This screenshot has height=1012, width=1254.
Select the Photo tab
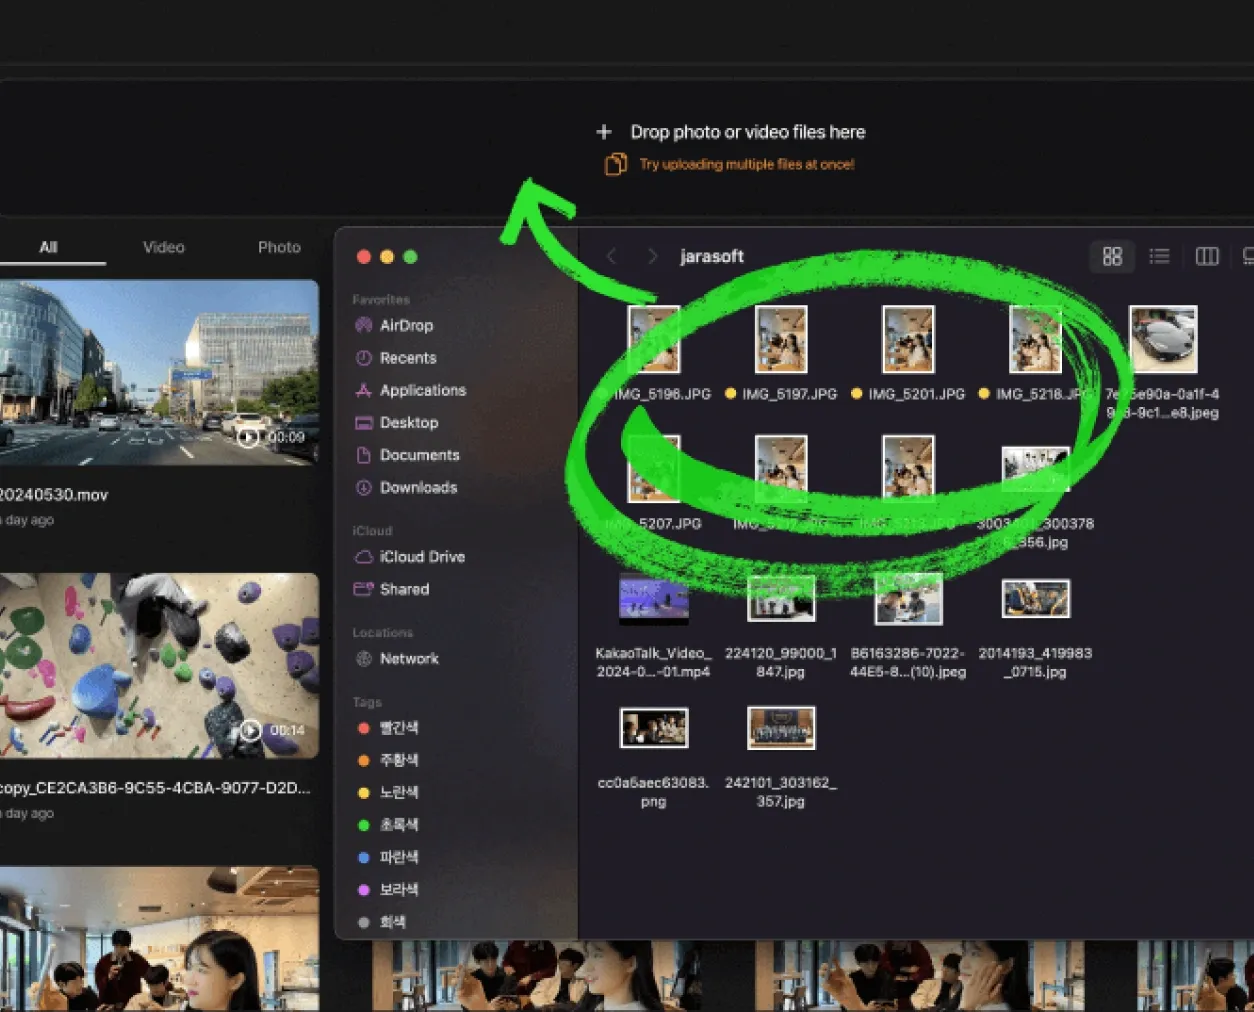click(279, 247)
